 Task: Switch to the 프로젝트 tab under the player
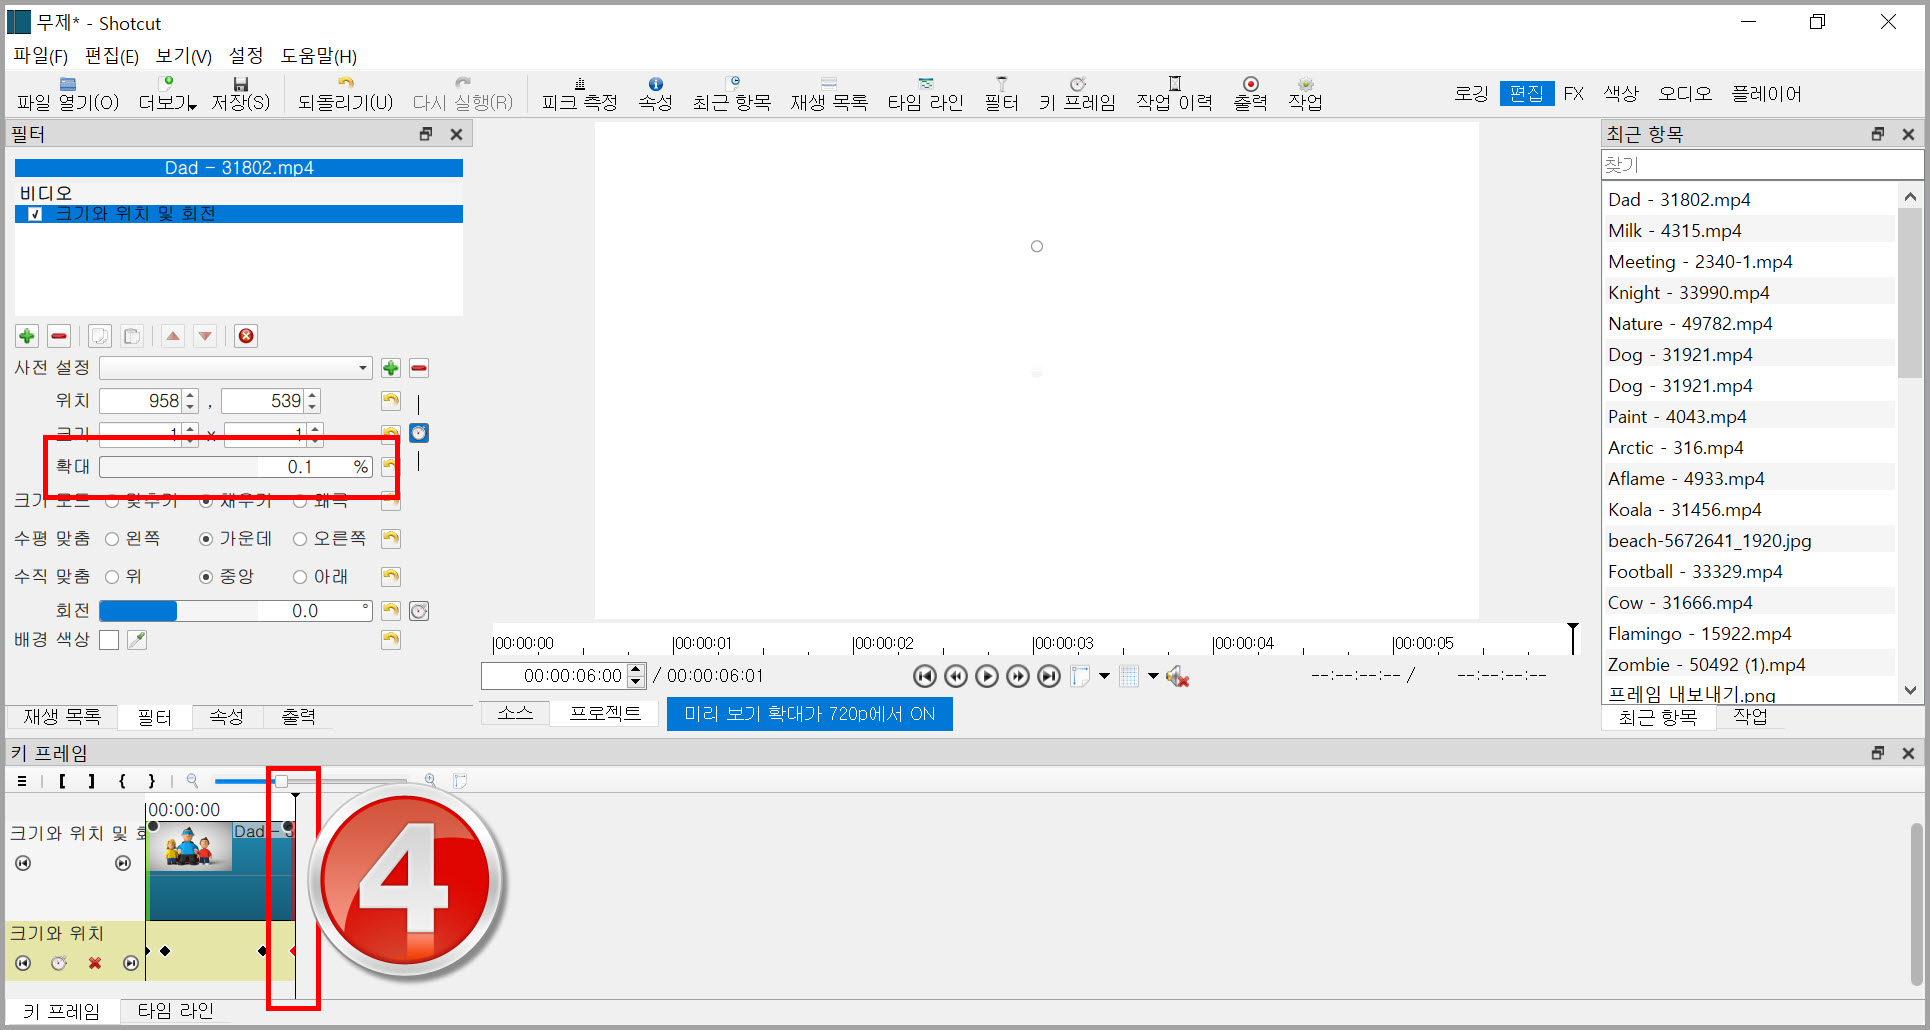click(605, 713)
